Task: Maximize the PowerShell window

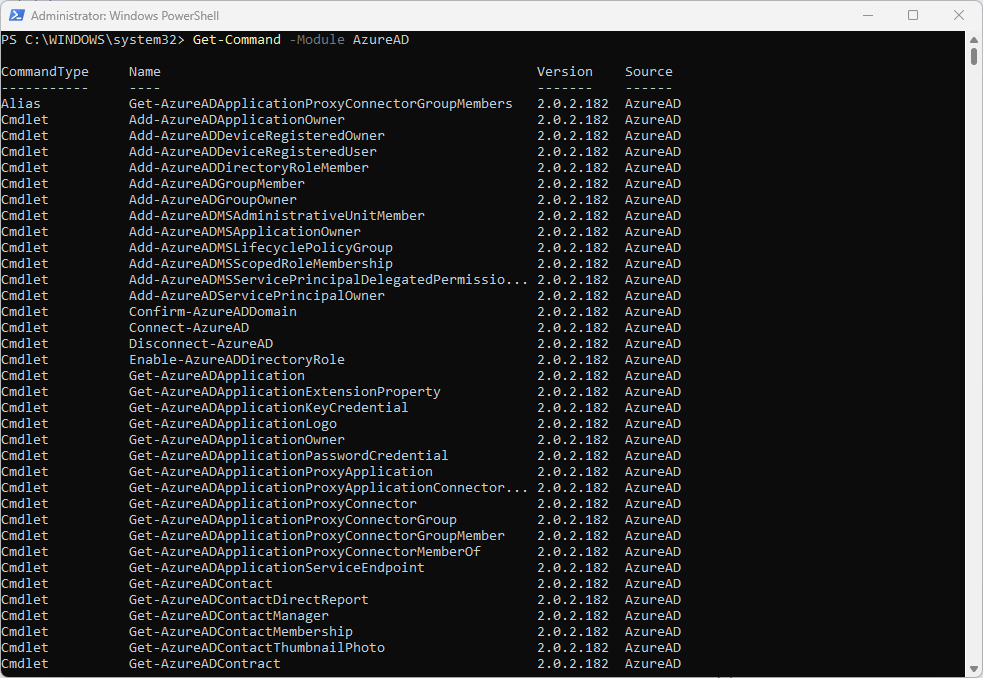Action: pyautogui.click(x=913, y=15)
